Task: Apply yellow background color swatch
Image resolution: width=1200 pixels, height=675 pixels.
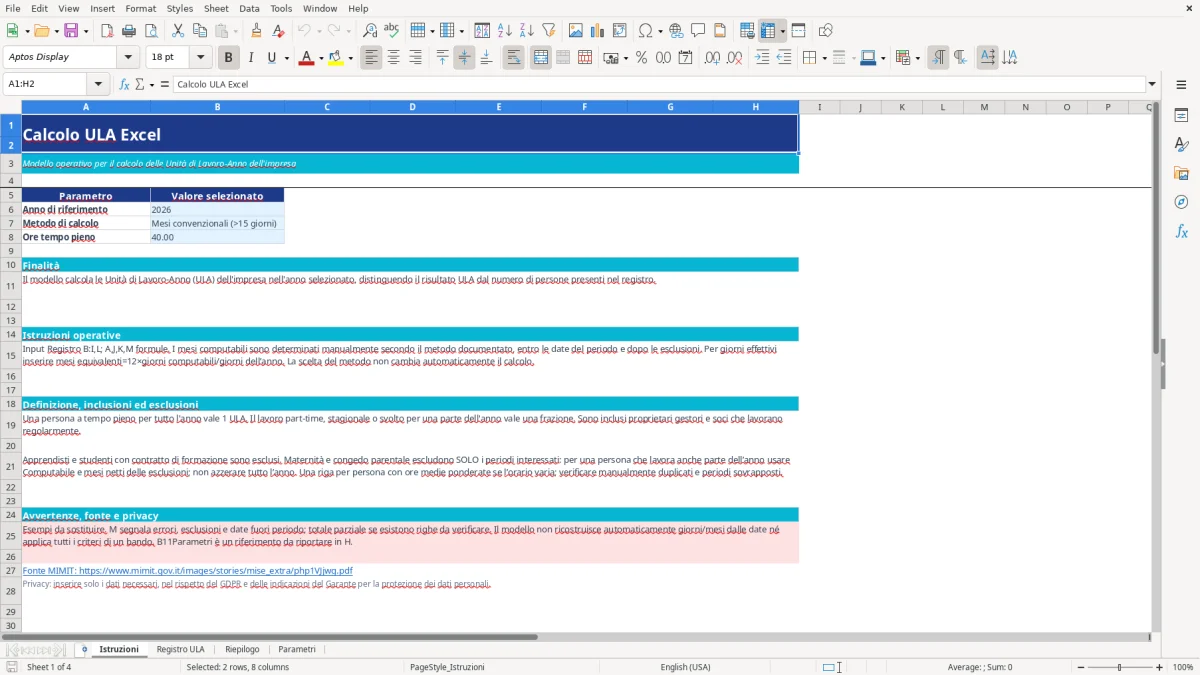Action: [336, 58]
